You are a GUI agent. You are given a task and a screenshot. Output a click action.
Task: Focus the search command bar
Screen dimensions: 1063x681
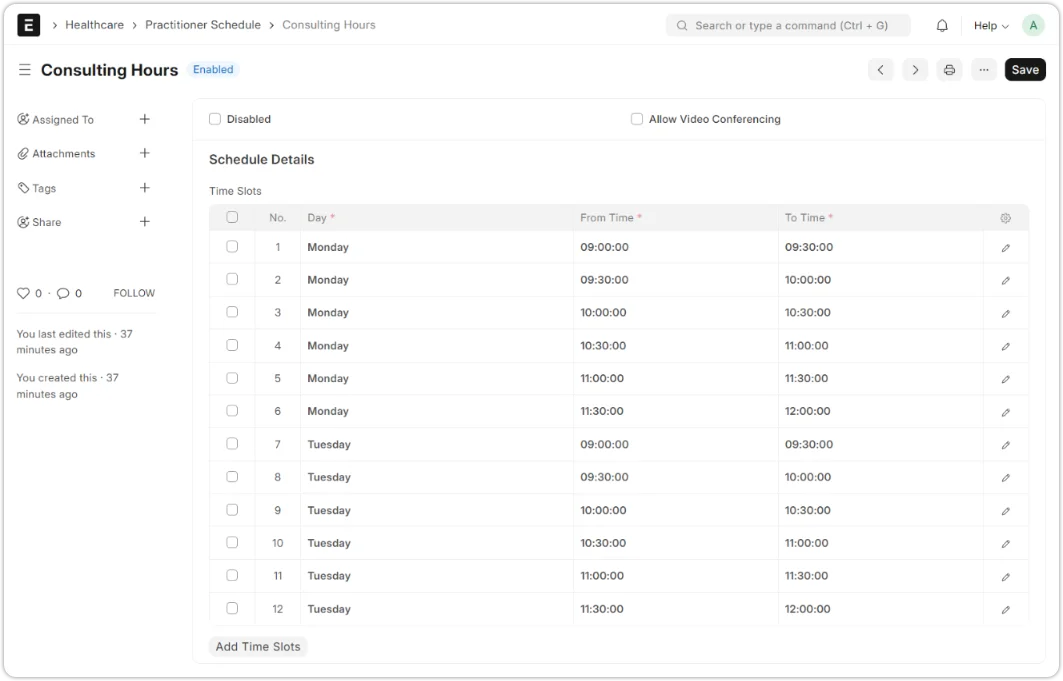788,26
